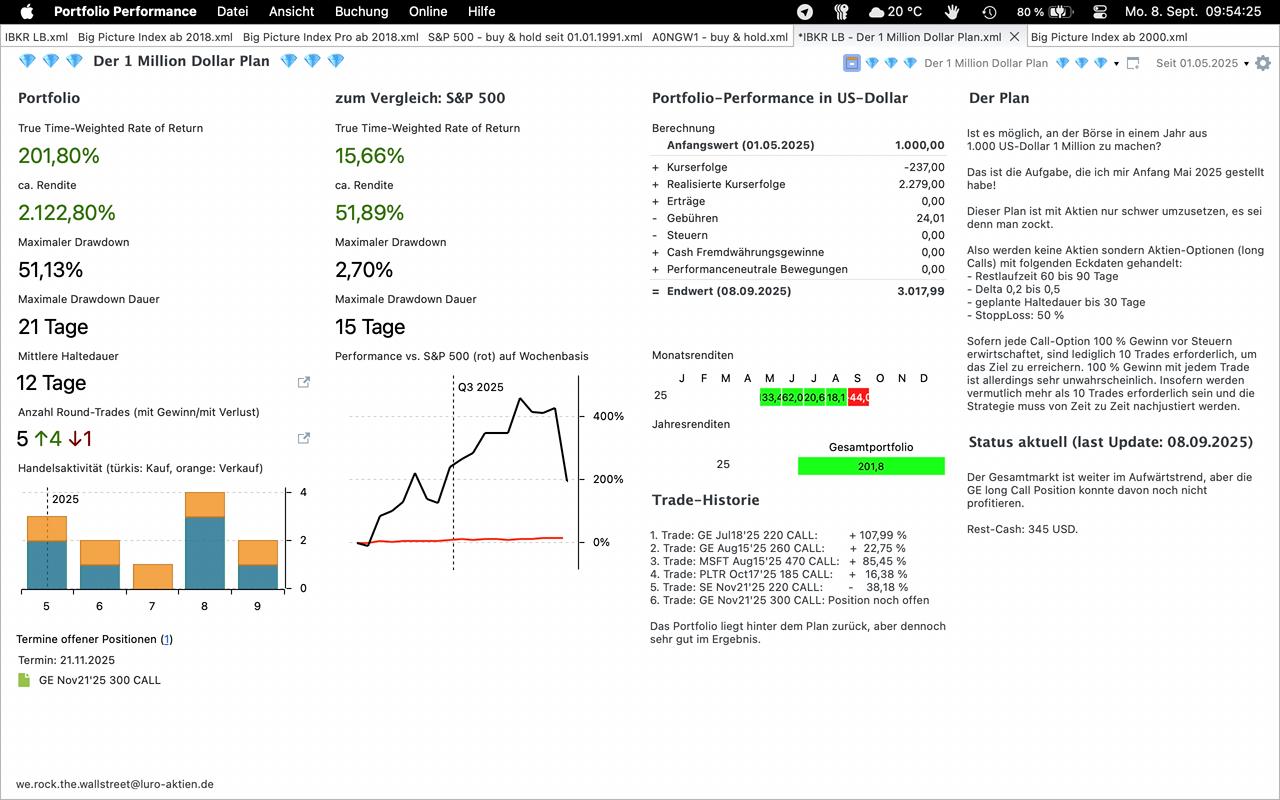Open the Buchung menu
Viewport: 1280px width, 800px height.
click(x=361, y=12)
